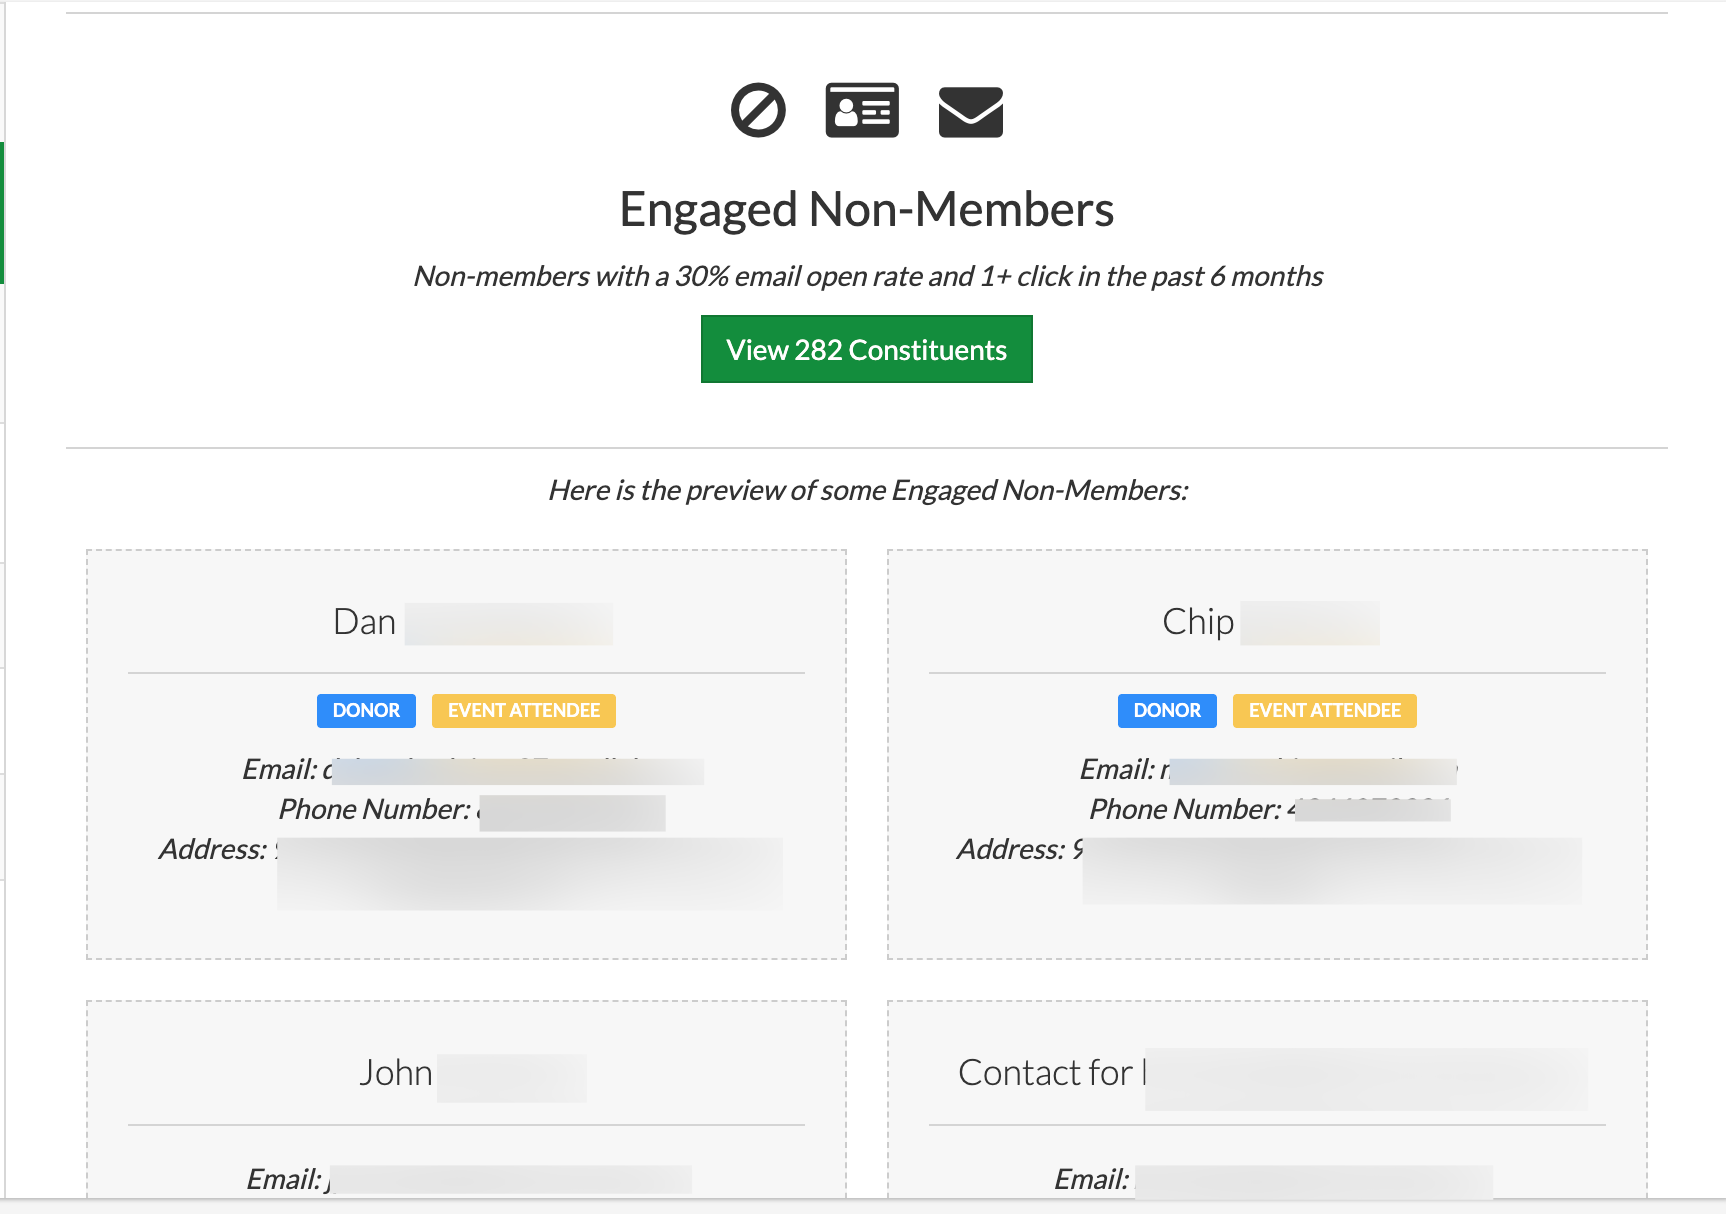Click Chip's address field
The width and height of the screenshot is (1726, 1214).
[1327, 870]
